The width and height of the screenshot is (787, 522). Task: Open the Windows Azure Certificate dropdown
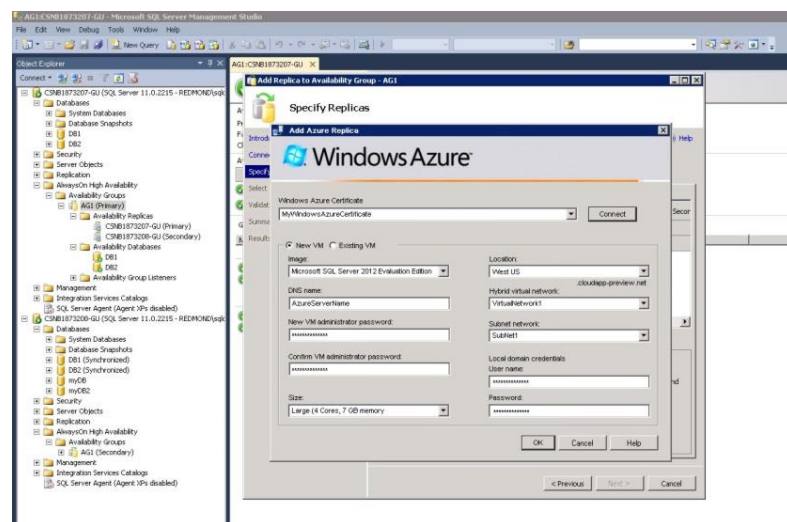coord(571,214)
